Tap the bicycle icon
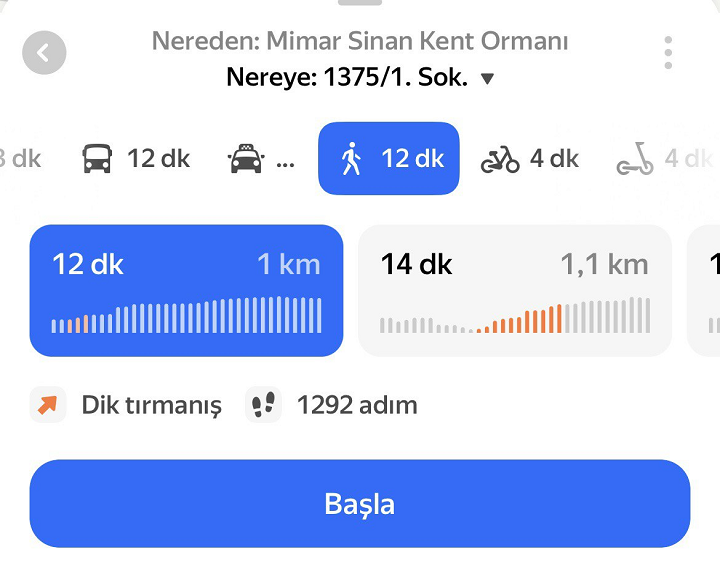Image resolution: width=720 pixels, height=566 pixels. point(500,159)
